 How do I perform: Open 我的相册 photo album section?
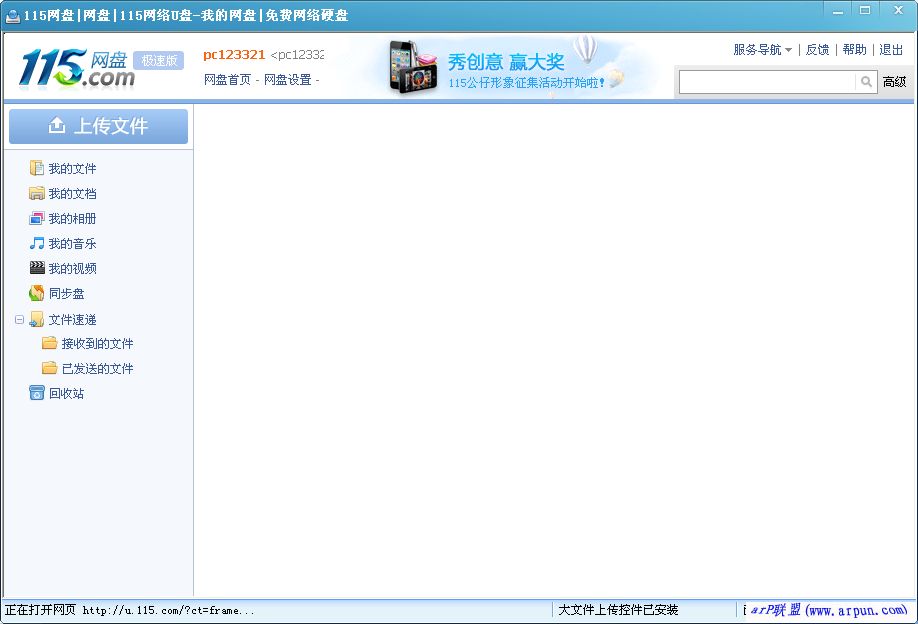[x=70, y=218]
